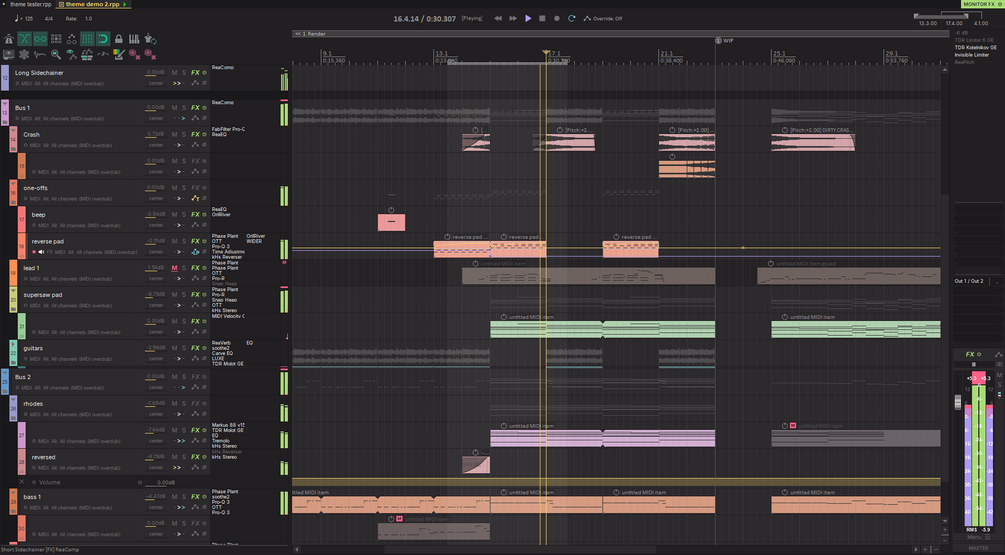The width and height of the screenshot is (1005, 555).
Task: Click the automation envelope icon on reverse pad
Action: (x=195, y=252)
